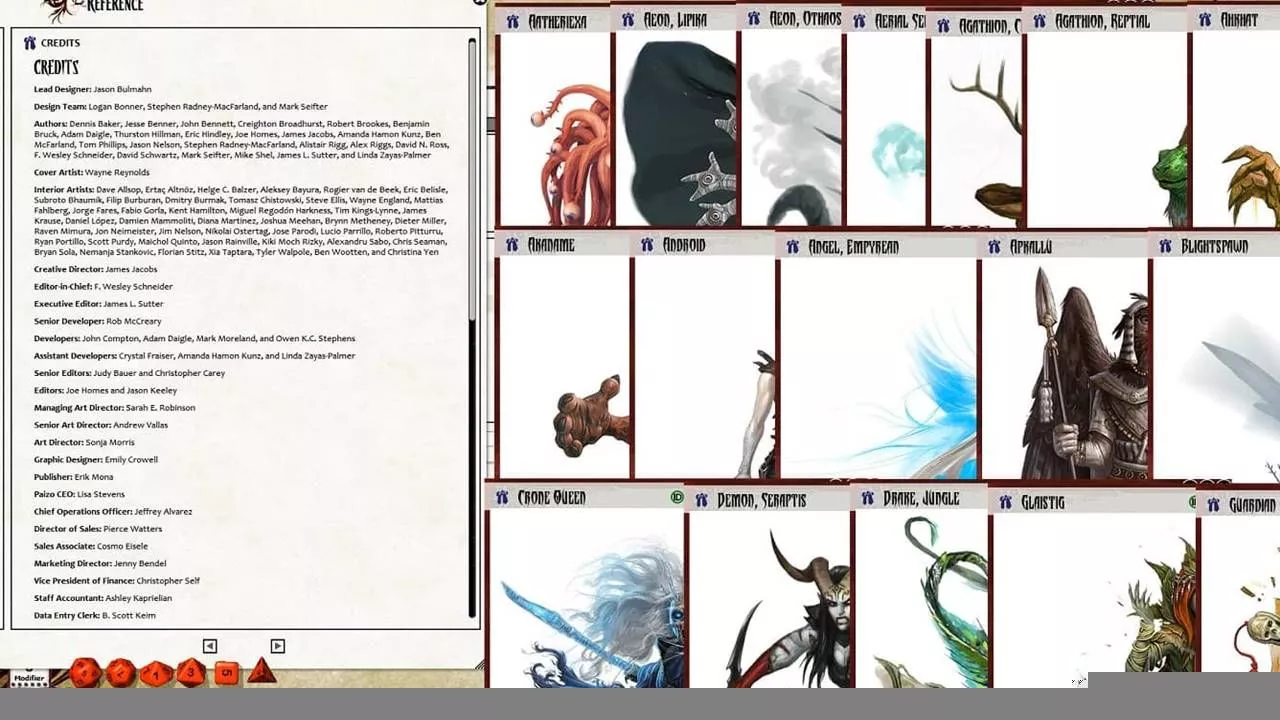Click the large Credits heading

(x=56, y=67)
